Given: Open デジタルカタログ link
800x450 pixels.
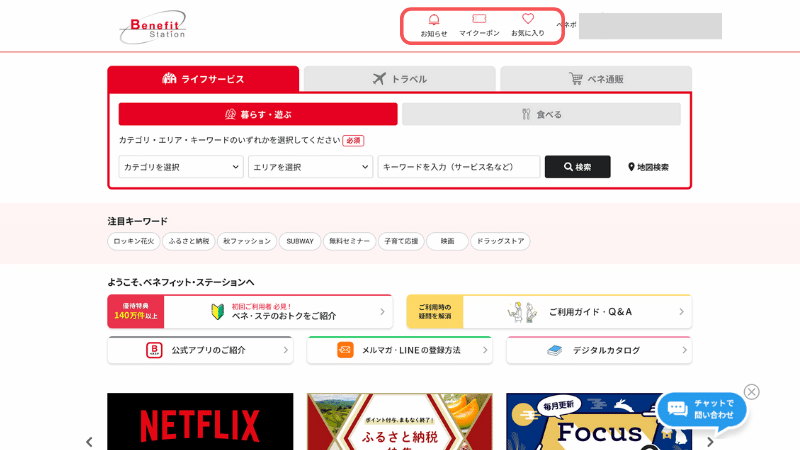Looking at the screenshot, I should click(599, 350).
